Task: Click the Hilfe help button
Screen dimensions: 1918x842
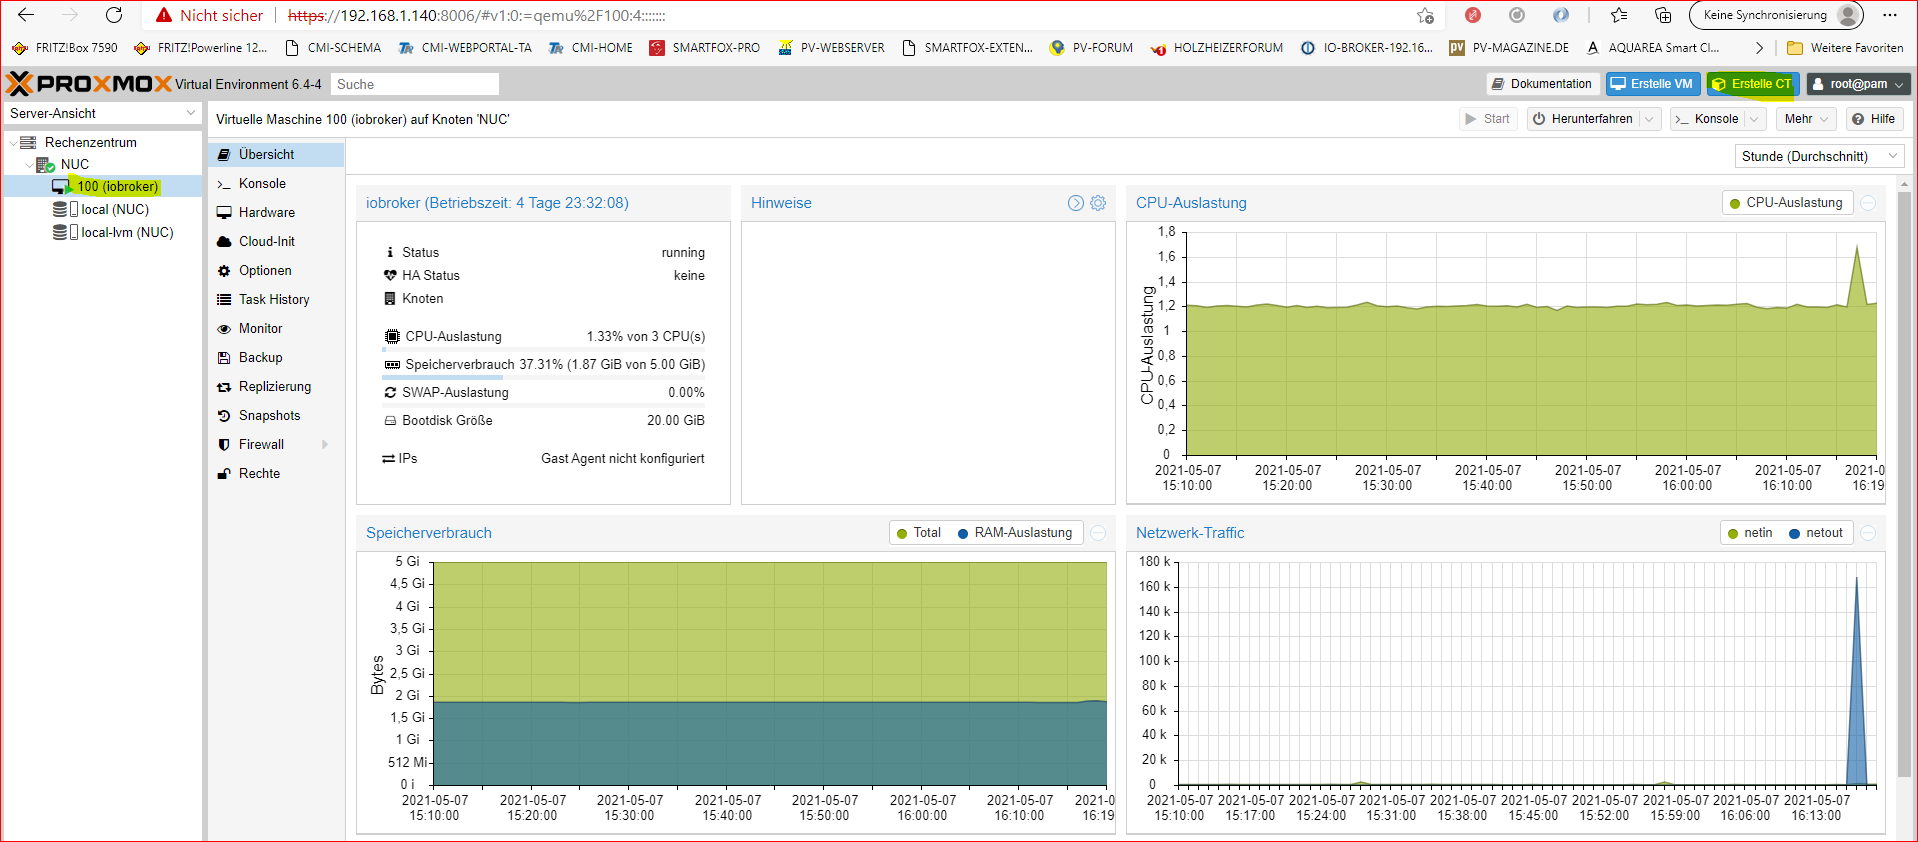Action: coord(1873,119)
